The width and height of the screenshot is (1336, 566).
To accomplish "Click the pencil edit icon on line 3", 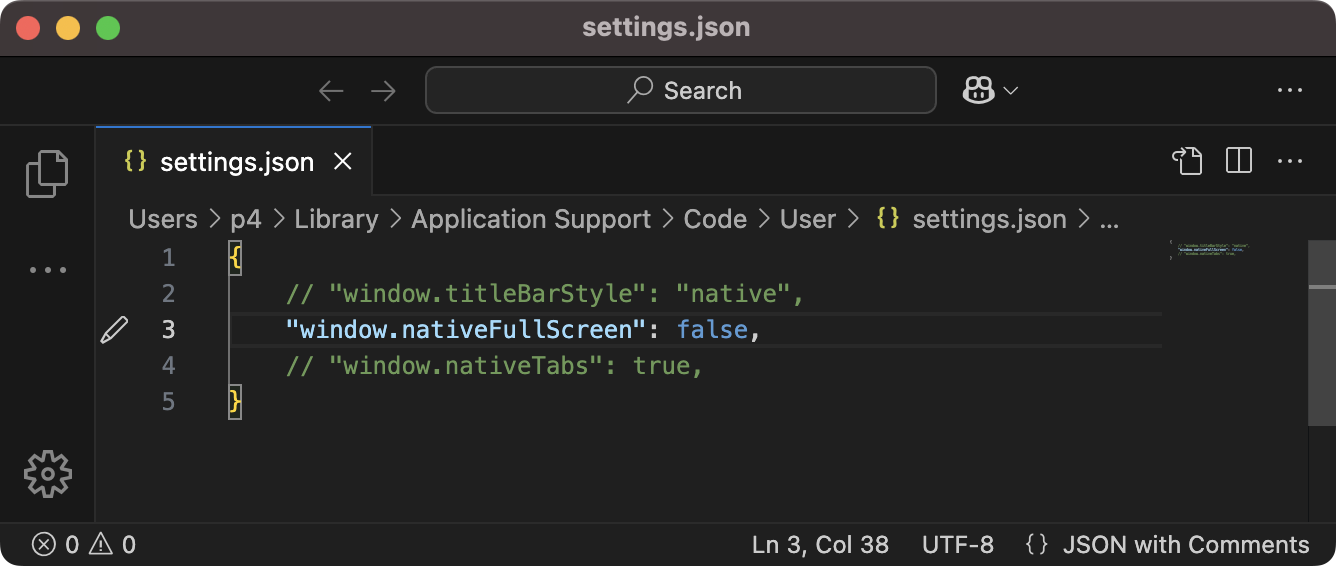I will tap(115, 329).
